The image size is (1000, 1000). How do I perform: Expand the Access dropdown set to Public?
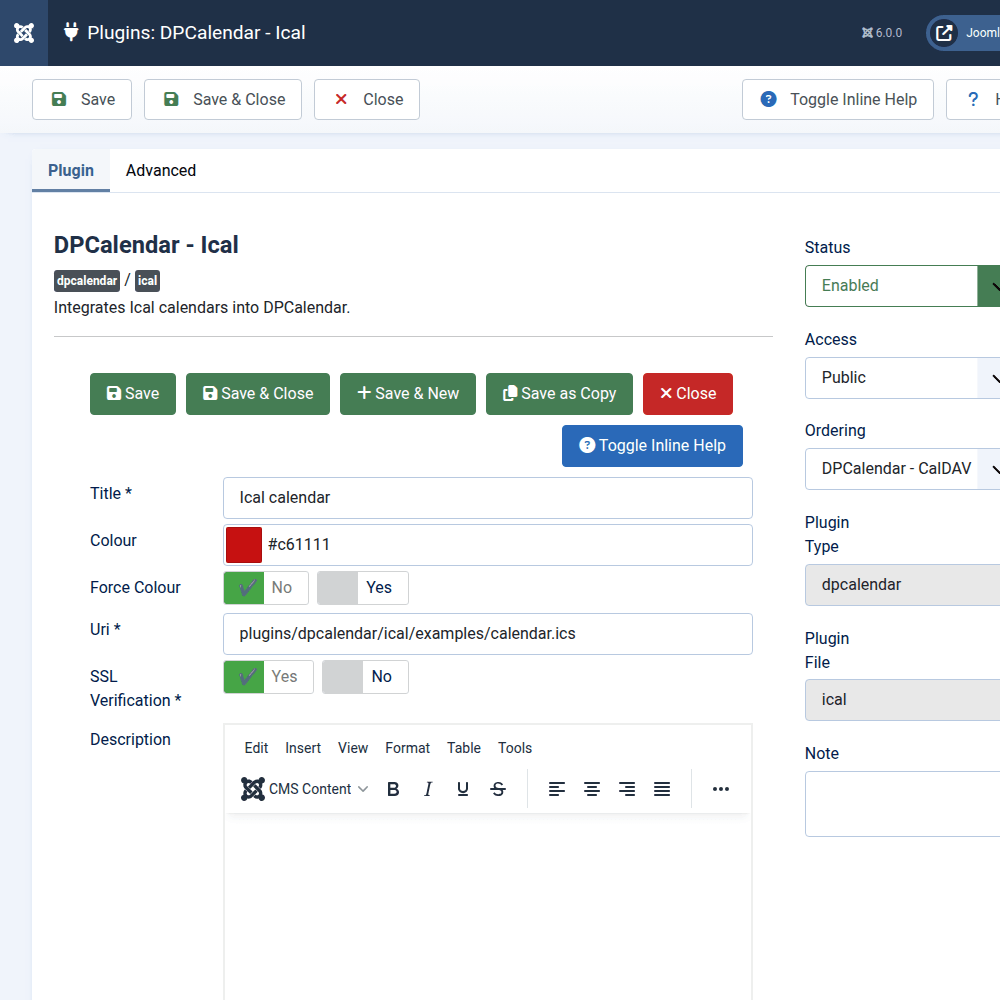point(900,378)
